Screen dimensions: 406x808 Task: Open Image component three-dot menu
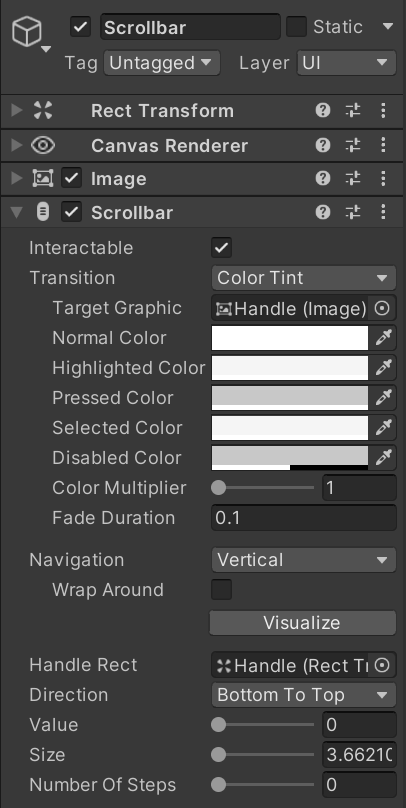coord(383,179)
